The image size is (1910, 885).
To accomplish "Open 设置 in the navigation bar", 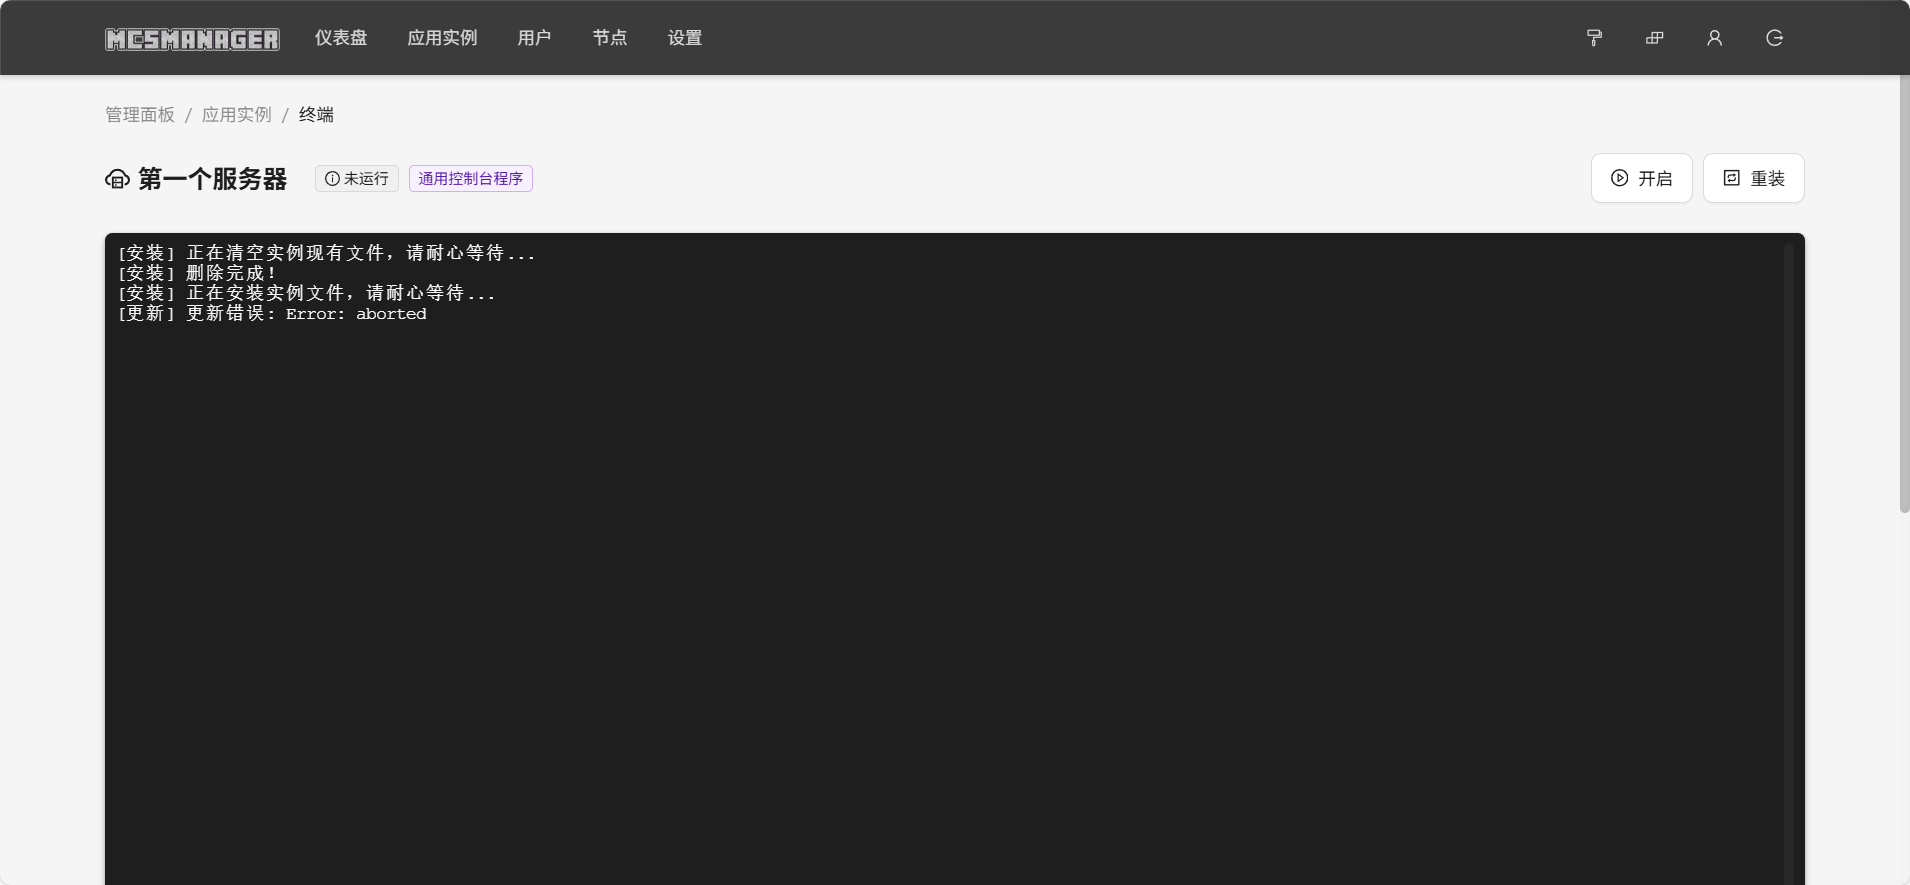I will [685, 38].
